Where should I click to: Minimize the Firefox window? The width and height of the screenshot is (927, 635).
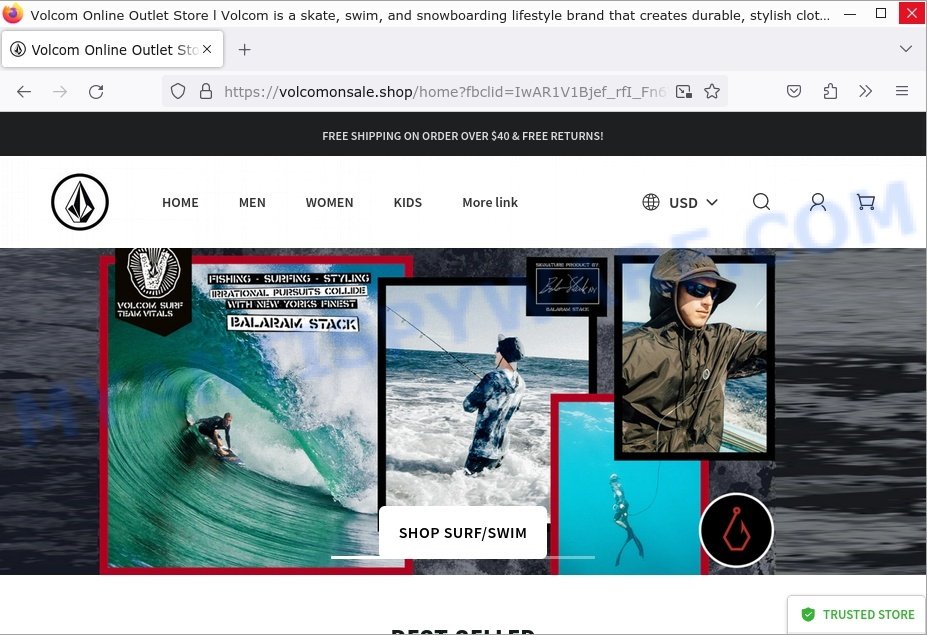(x=850, y=13)
